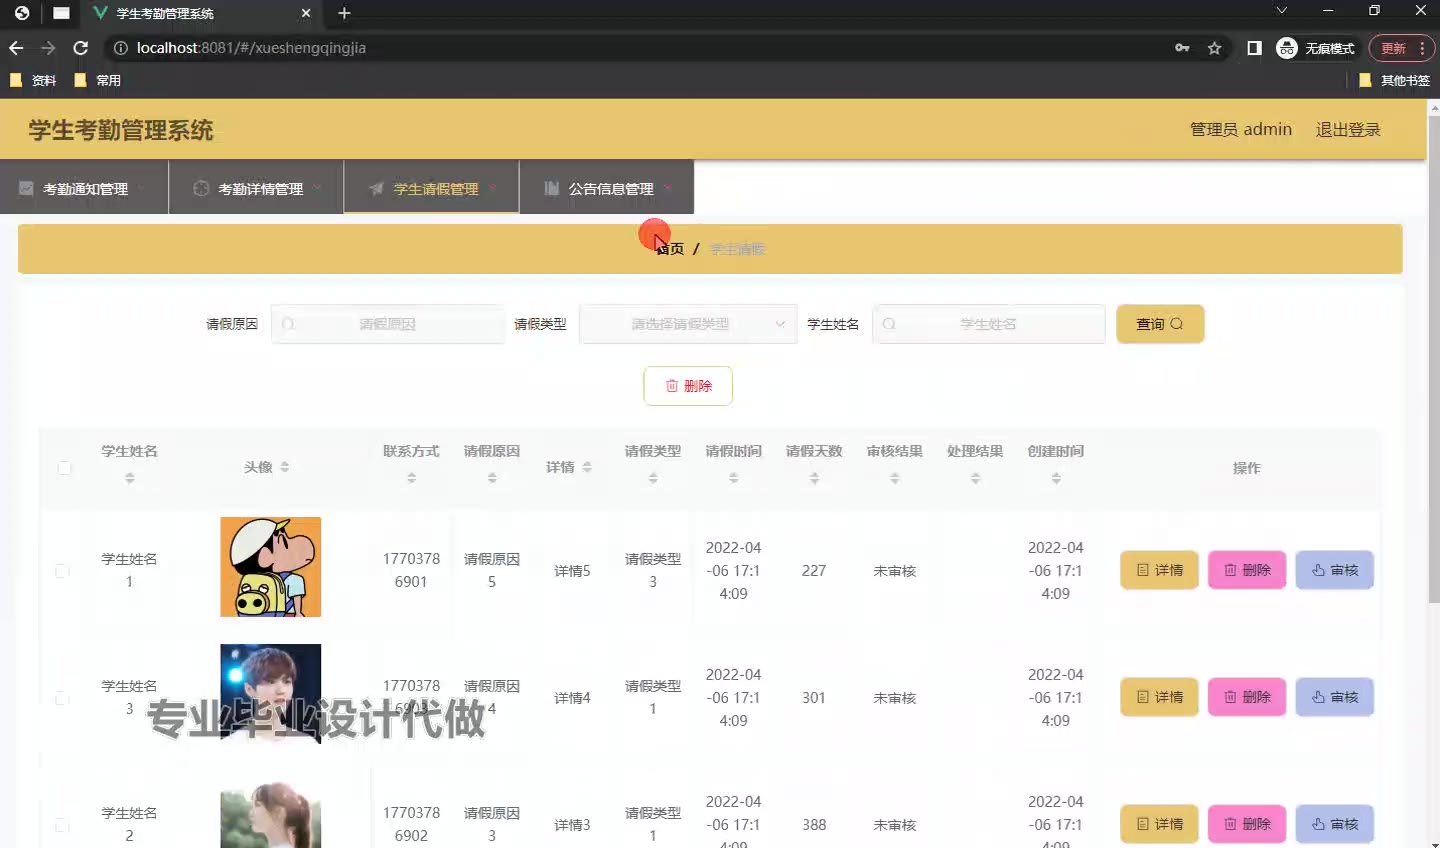The height and width of the screenshot is (848, 1440).
Task: Close the 学生考勤管理系统 browser tab
Action: point(306,14)
